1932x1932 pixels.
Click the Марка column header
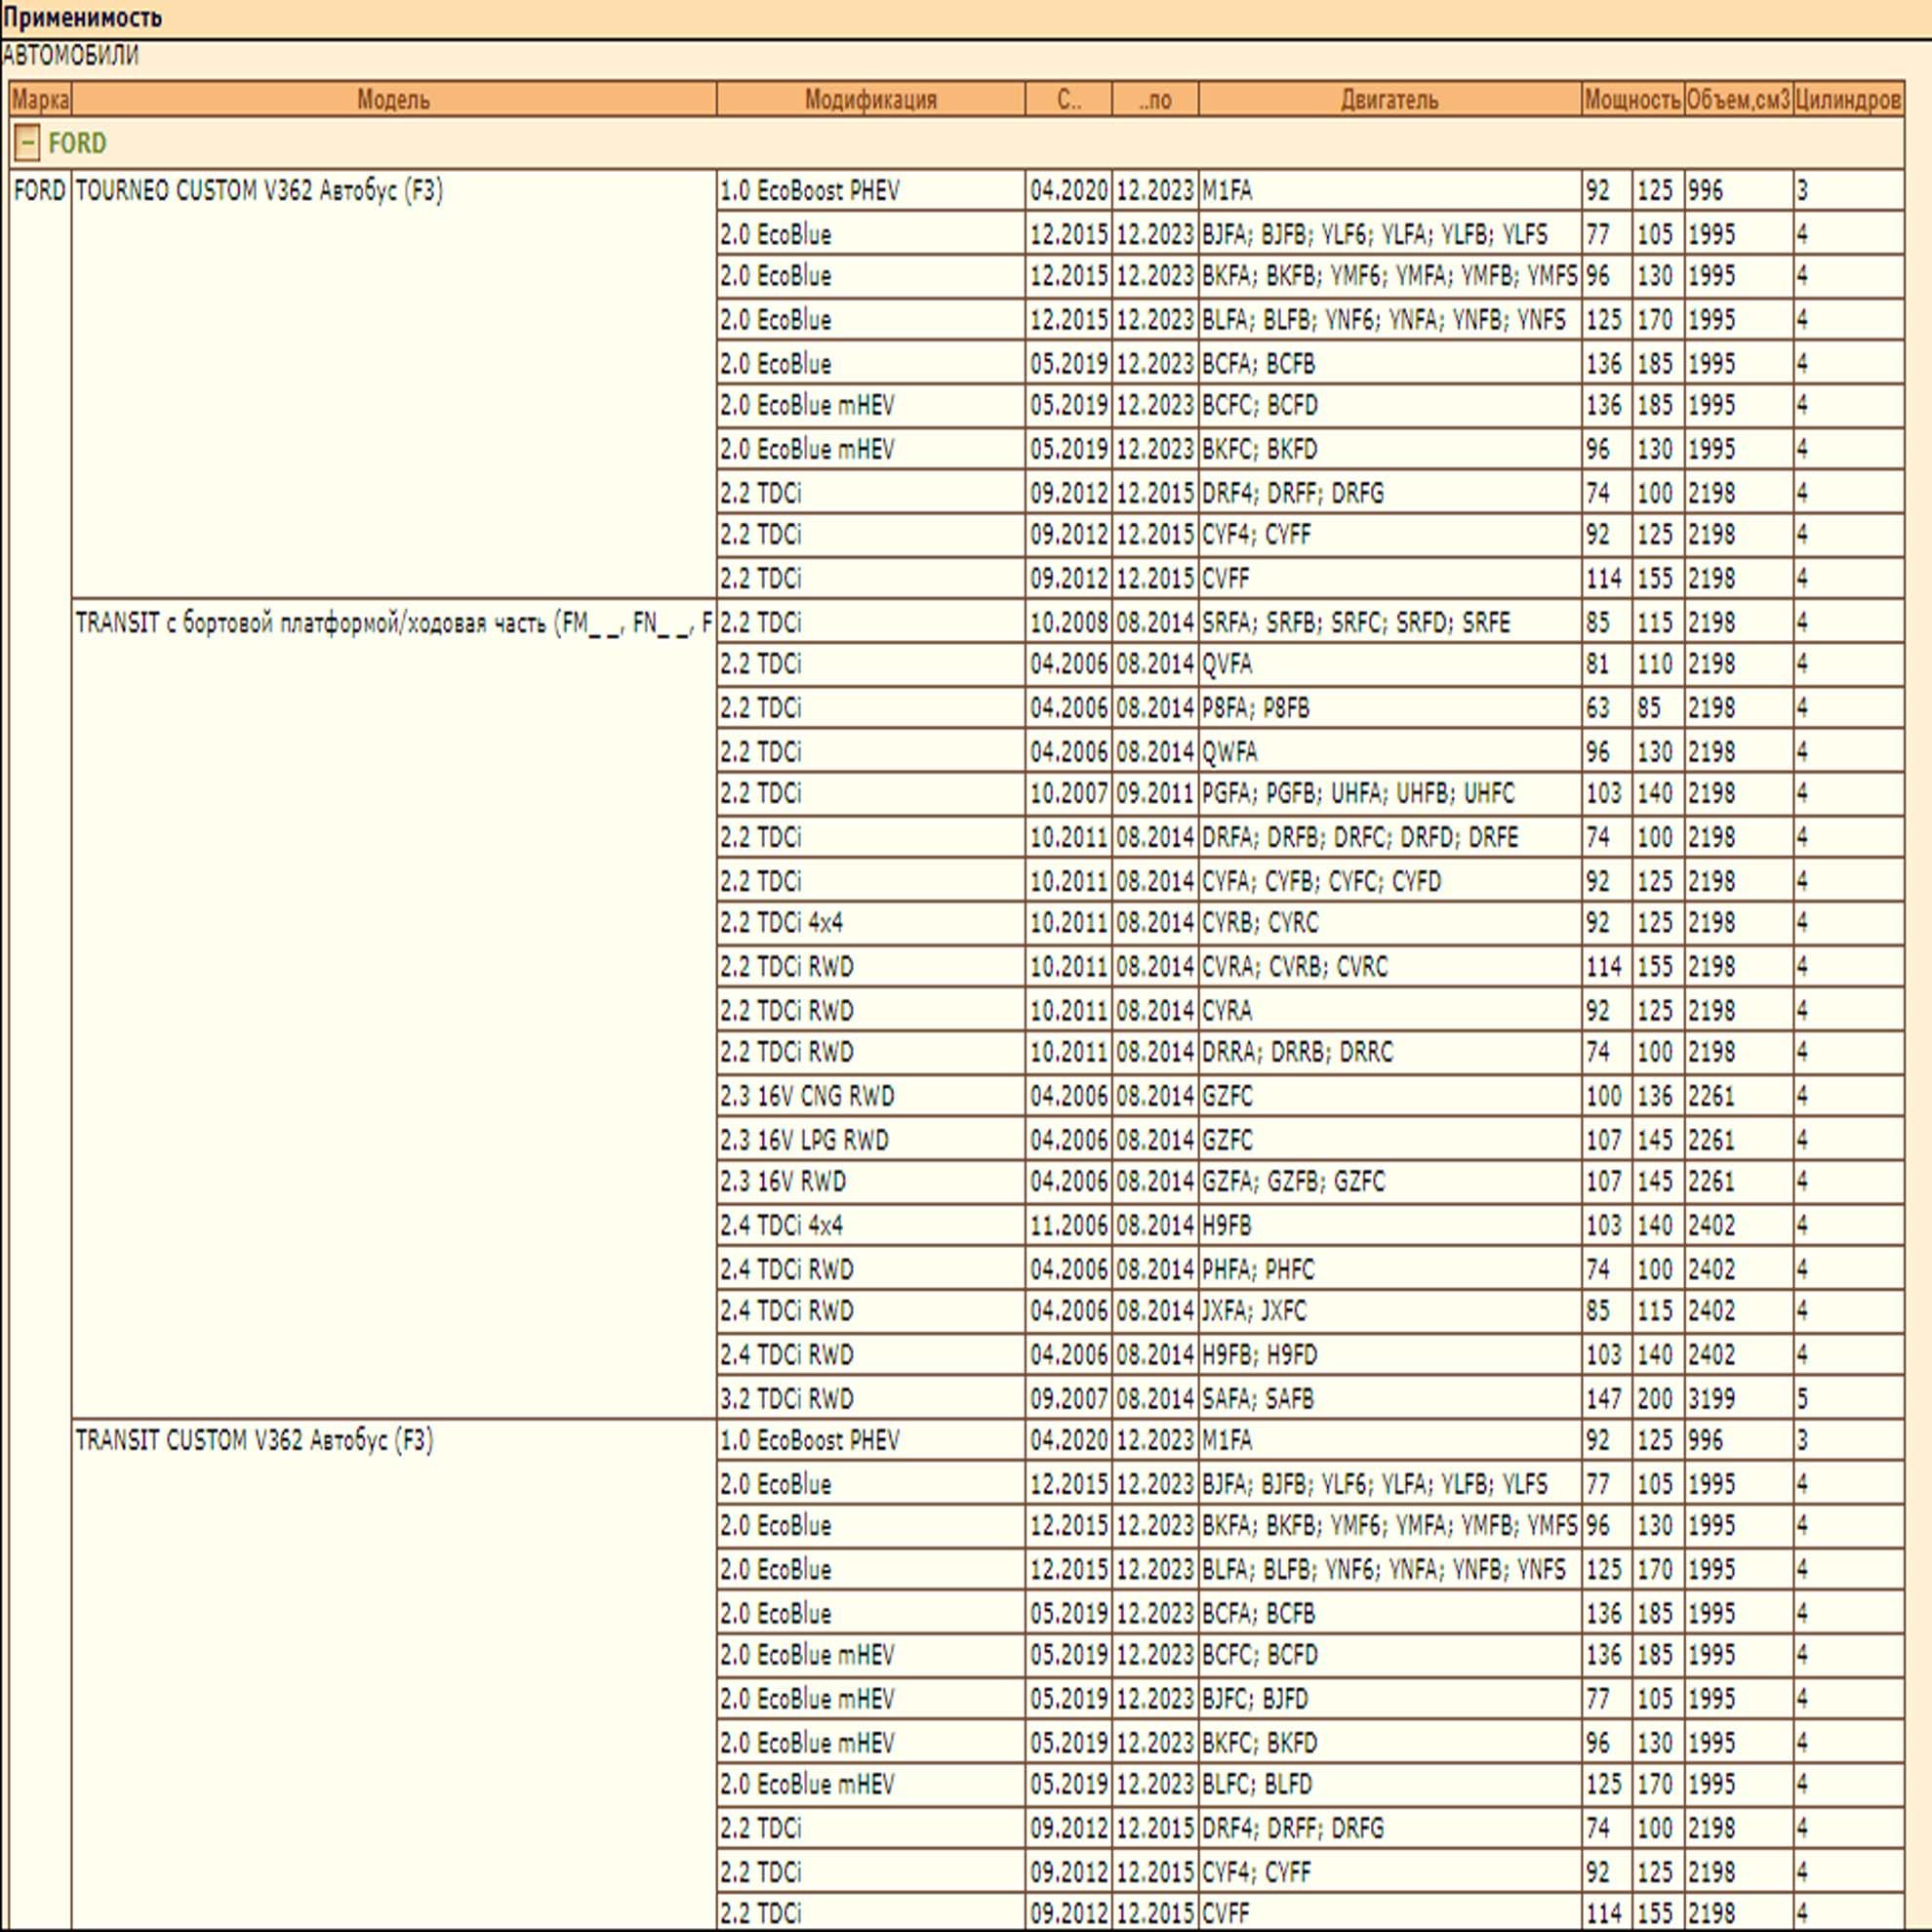41,99
